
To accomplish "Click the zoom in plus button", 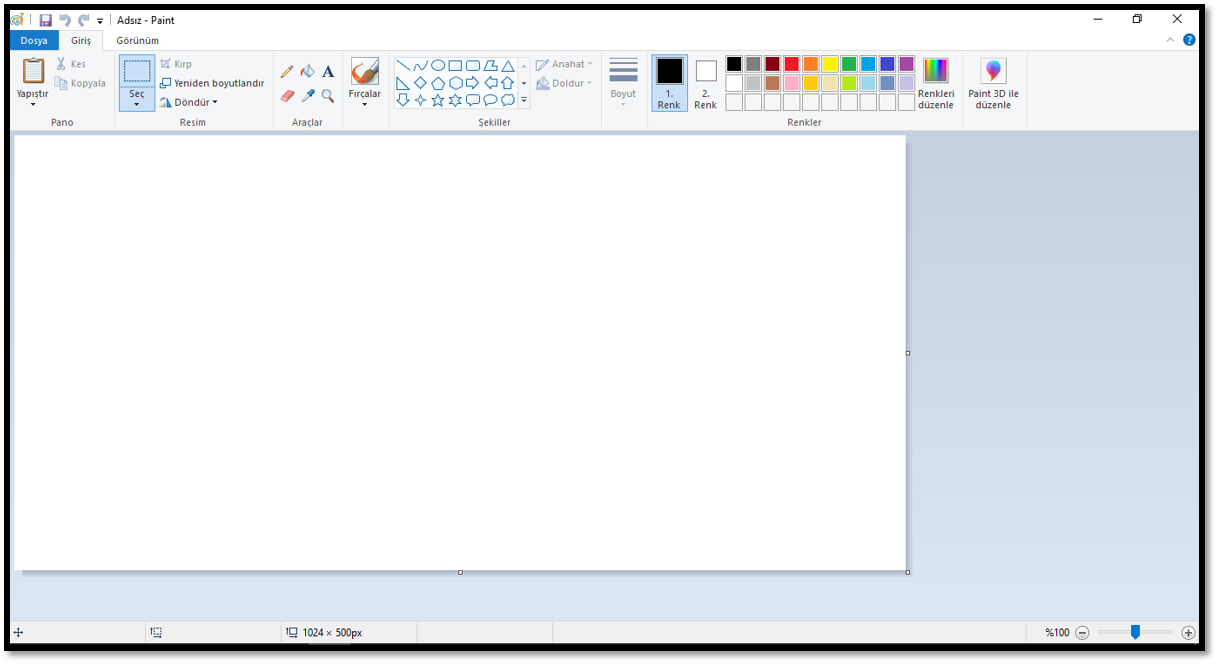I will click(x=1188, y=632).
